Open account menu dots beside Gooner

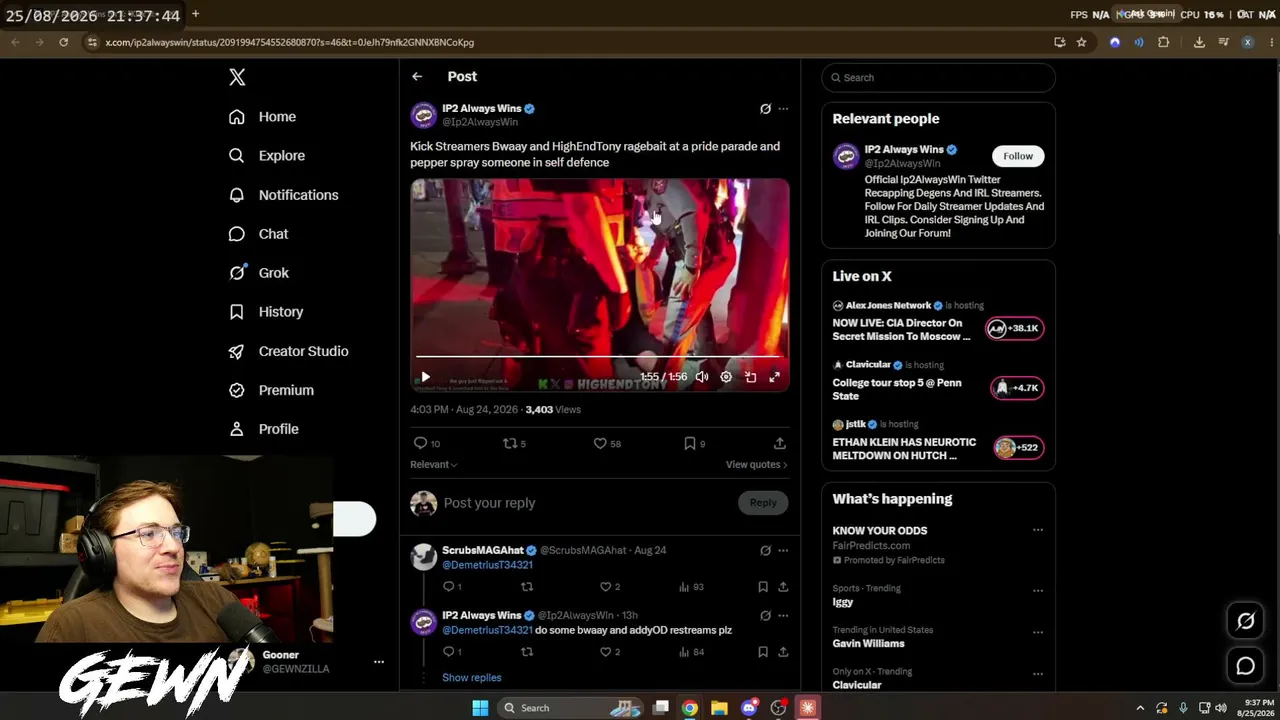pyautogui.click(x=379, y=662)
